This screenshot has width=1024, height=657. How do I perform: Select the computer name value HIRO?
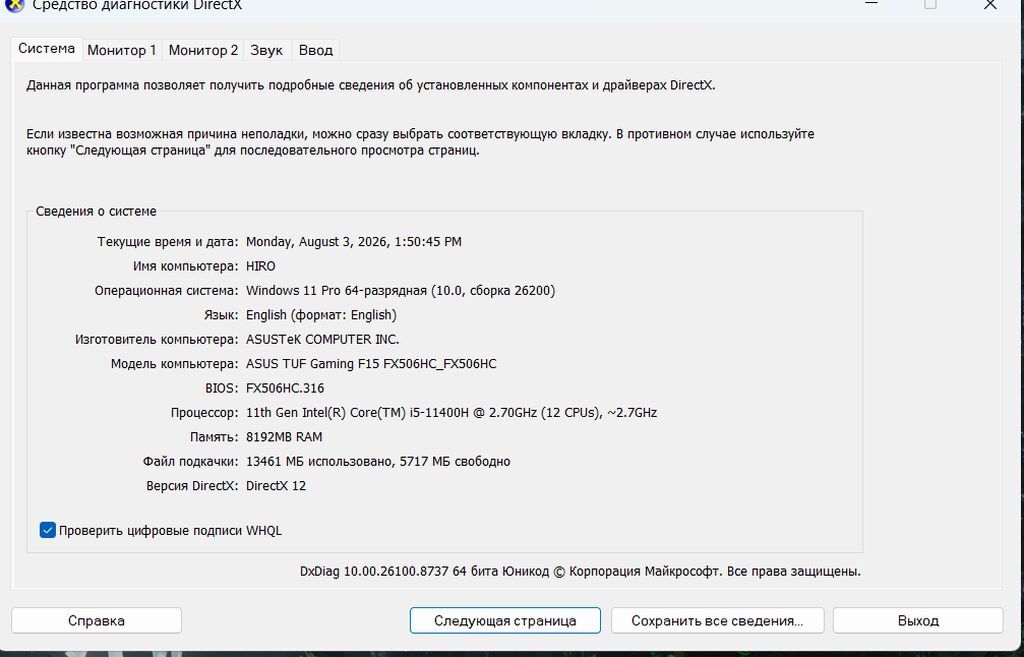click(261, 266)
